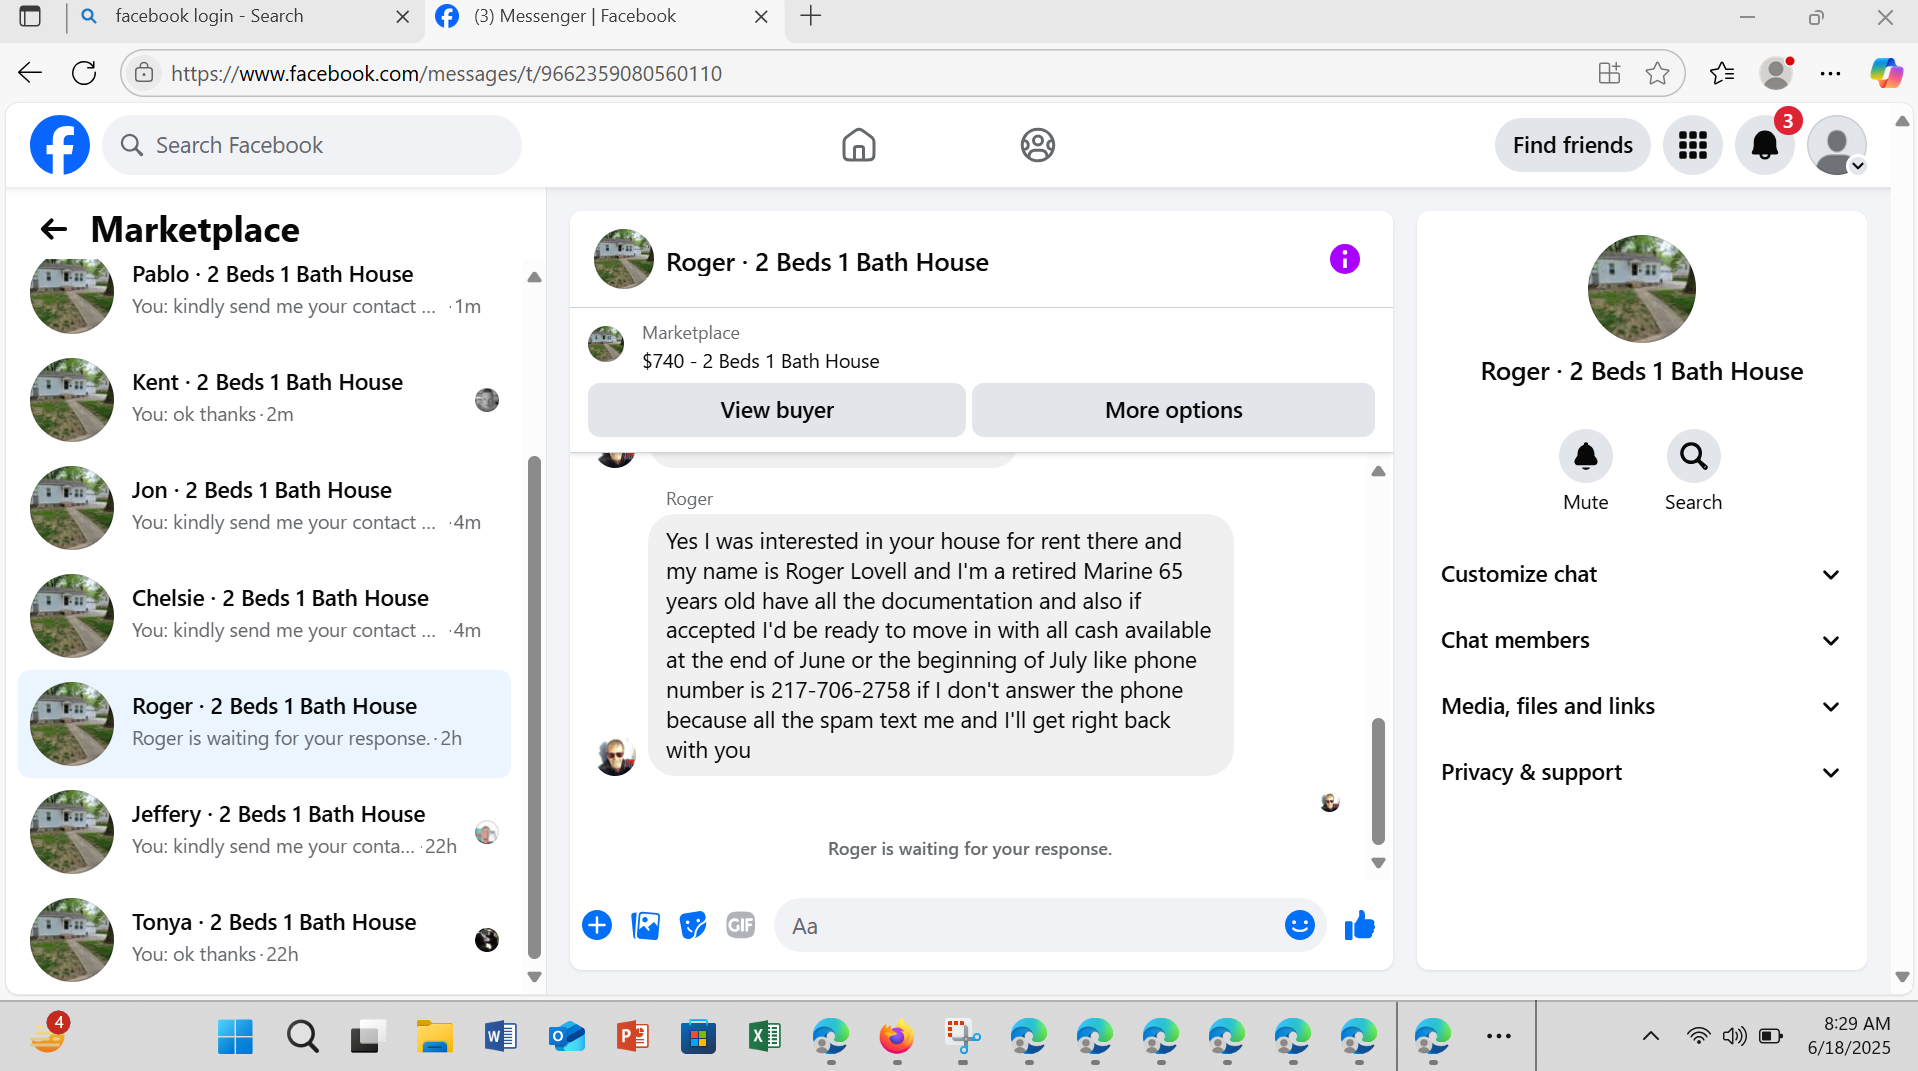Select Roger's conversation in the list
Viewport: 1918px width, 1071px height.
(x=265, y=724)
